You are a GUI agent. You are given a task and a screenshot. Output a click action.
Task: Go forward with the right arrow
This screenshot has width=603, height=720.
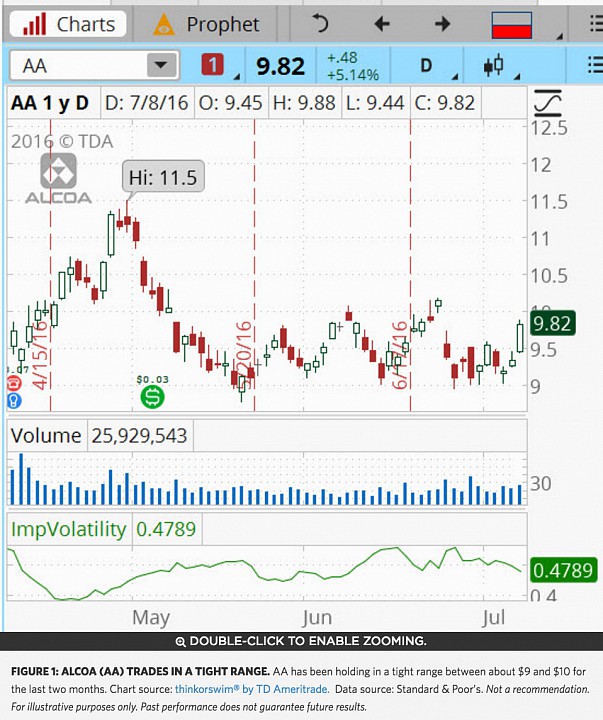tap(442, 23)
